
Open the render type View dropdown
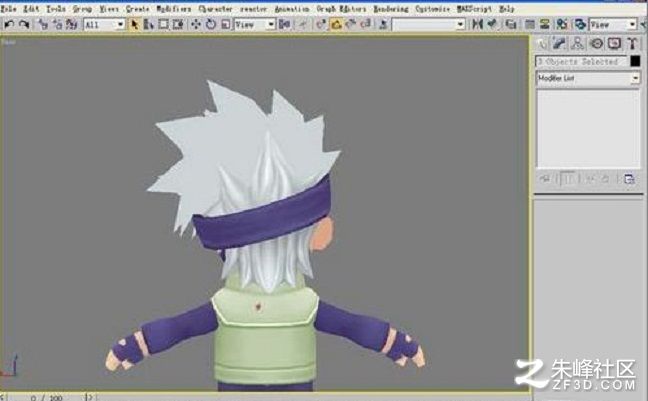tap(613, 25)
